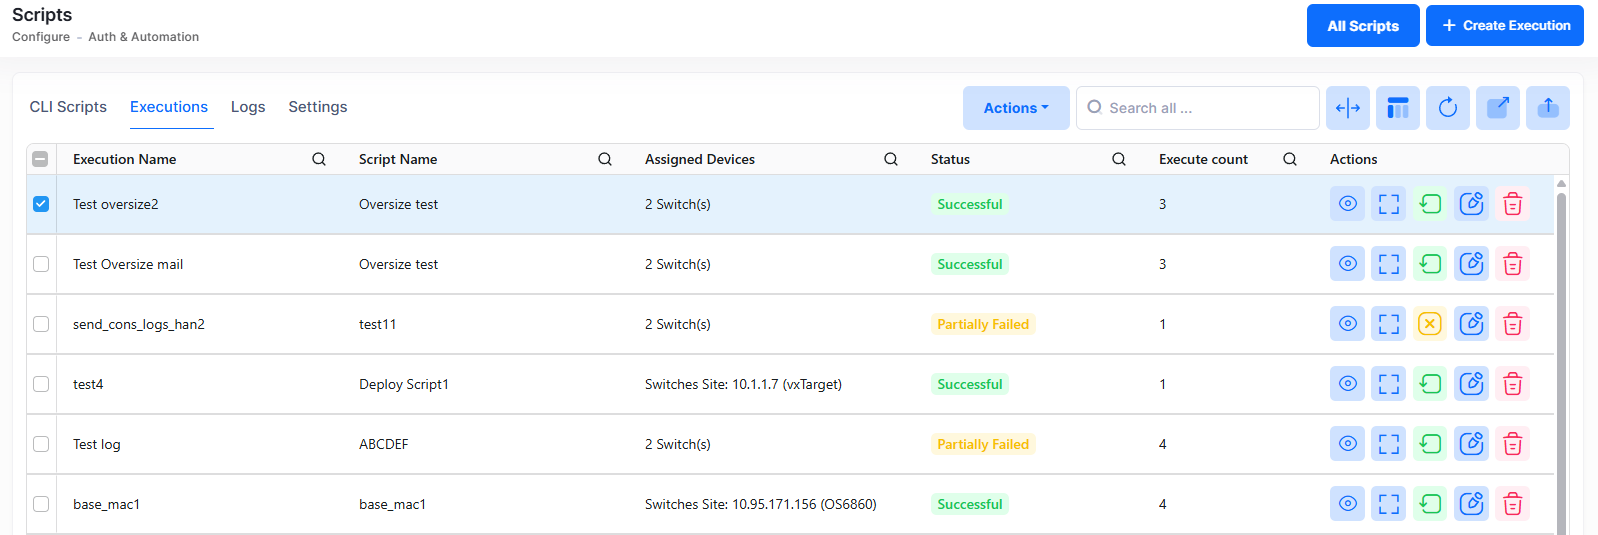Click the export upload icon
The height and width of the screenshot is (535, 1598).
[1548, 108]
